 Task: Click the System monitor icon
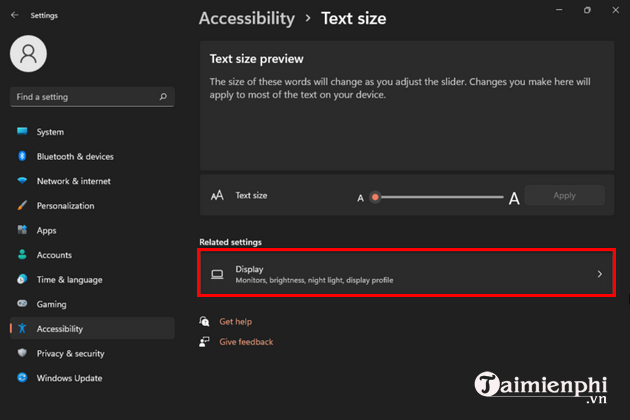pos(22,131)
